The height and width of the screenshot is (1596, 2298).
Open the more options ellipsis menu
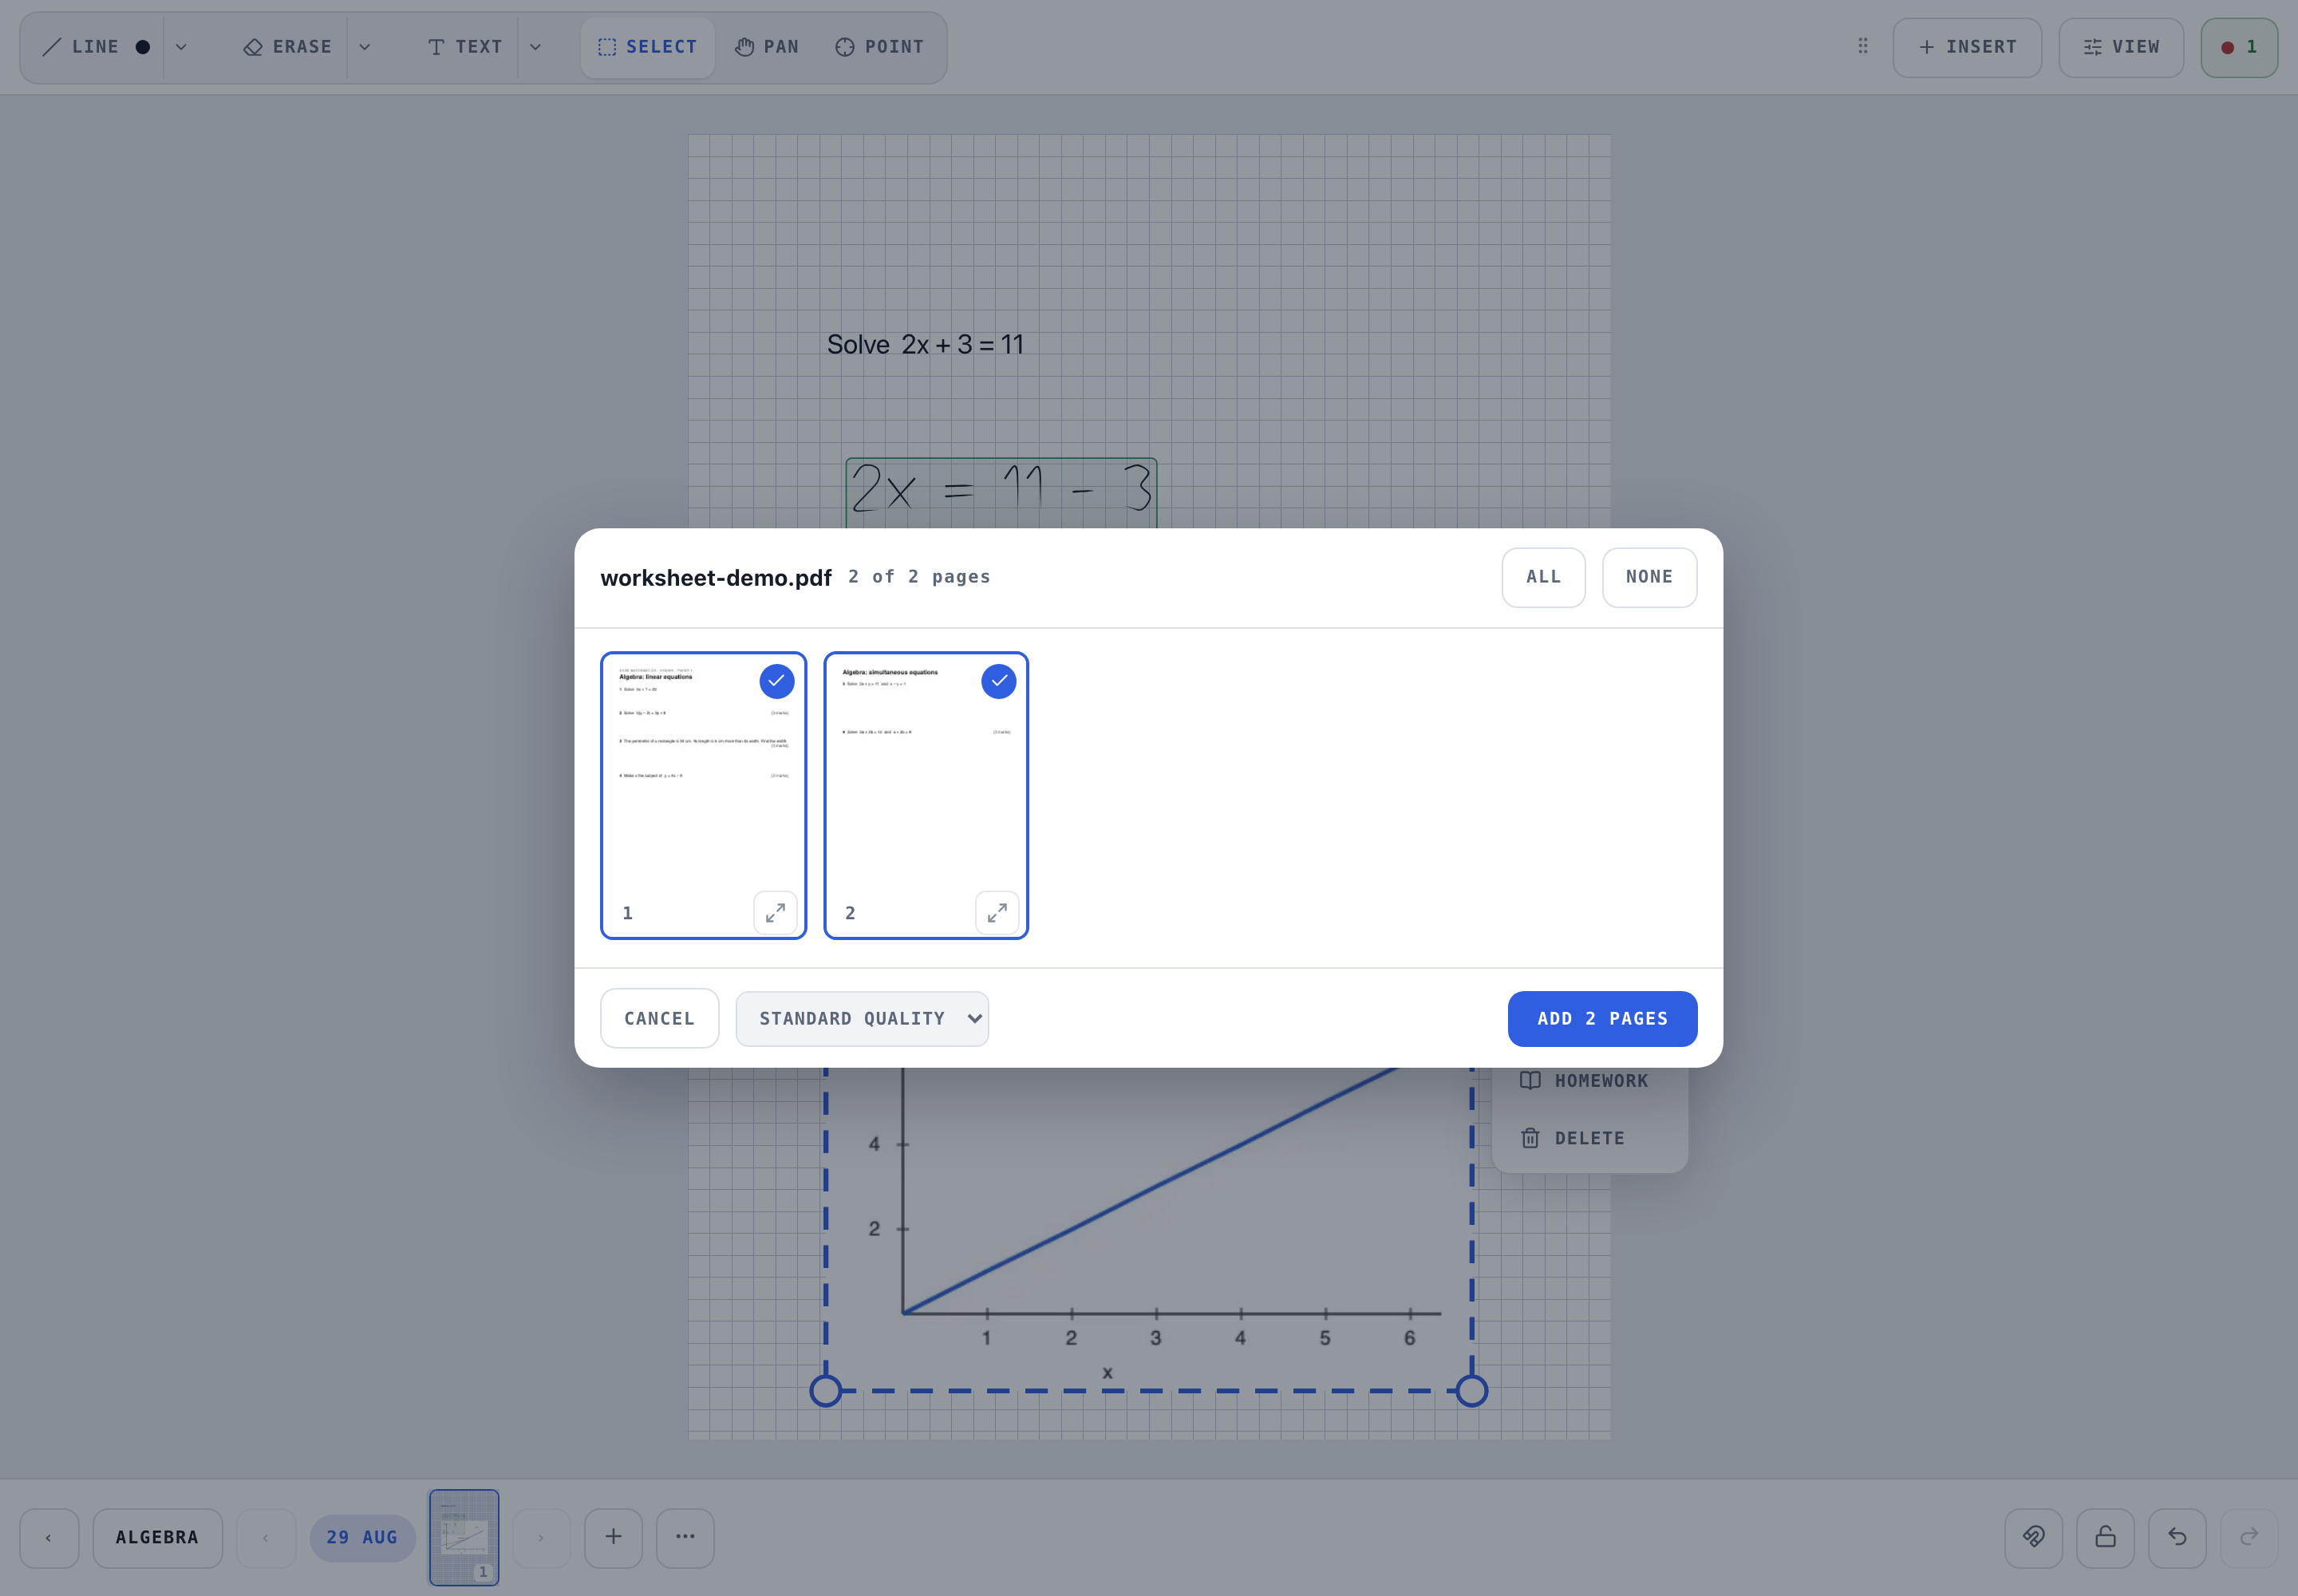click(685, 1538)
